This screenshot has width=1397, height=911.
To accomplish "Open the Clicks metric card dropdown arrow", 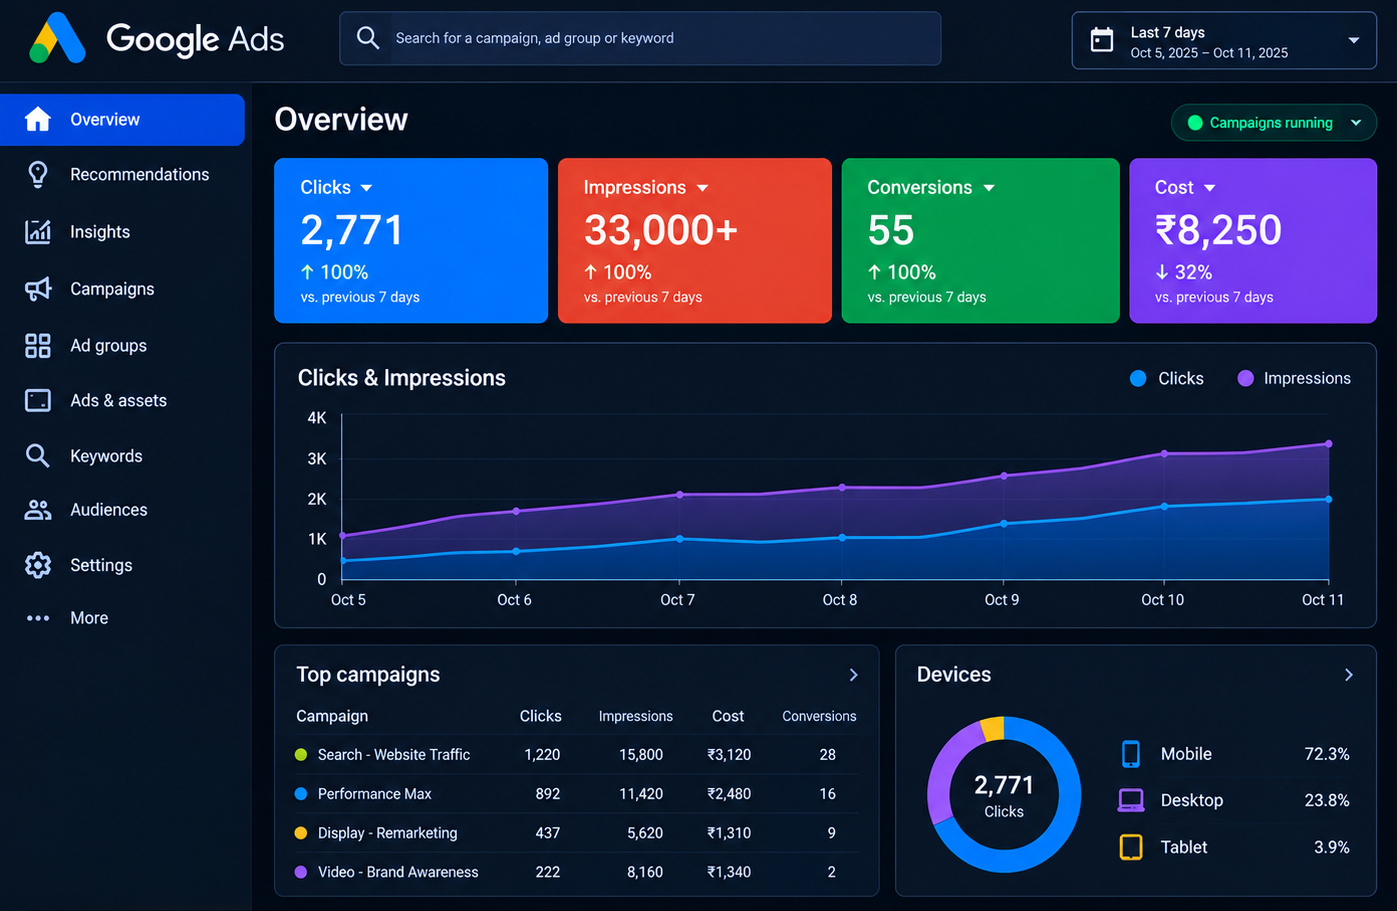I will 366,188.
